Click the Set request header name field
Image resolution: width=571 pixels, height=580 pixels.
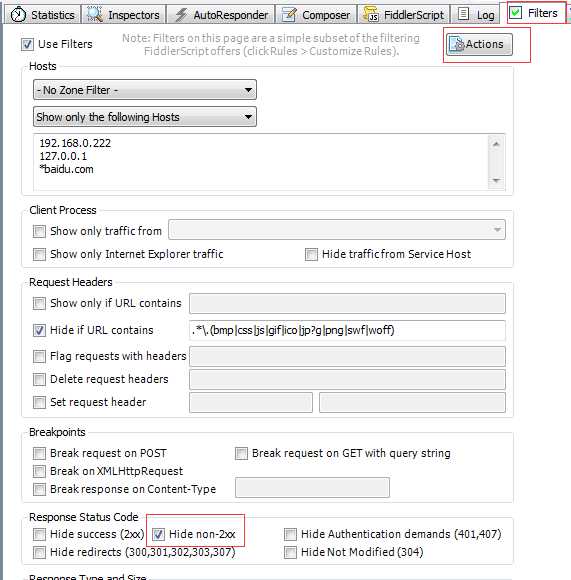click(x=251, y=402)
